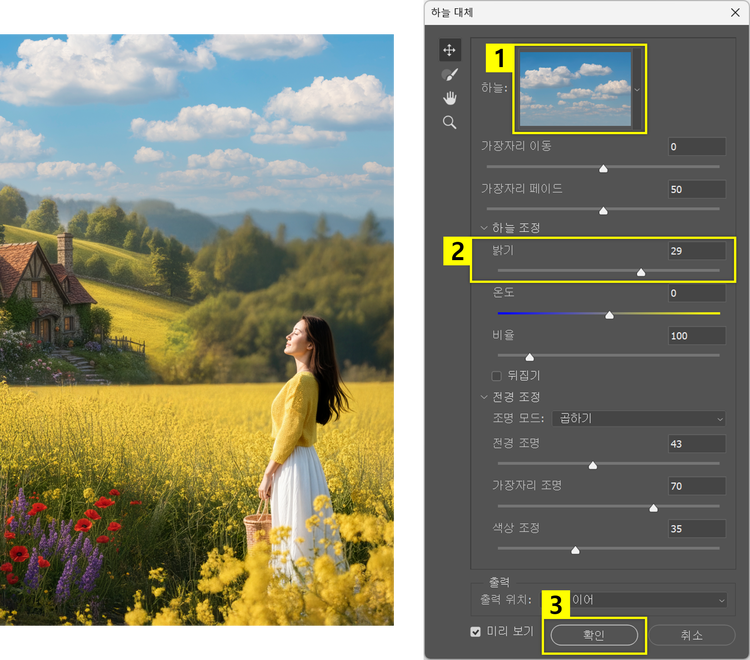Click the 가장자리 페이드 value field
The height and width of the screenshot is (660, 750).
click(x=696, y=189)
